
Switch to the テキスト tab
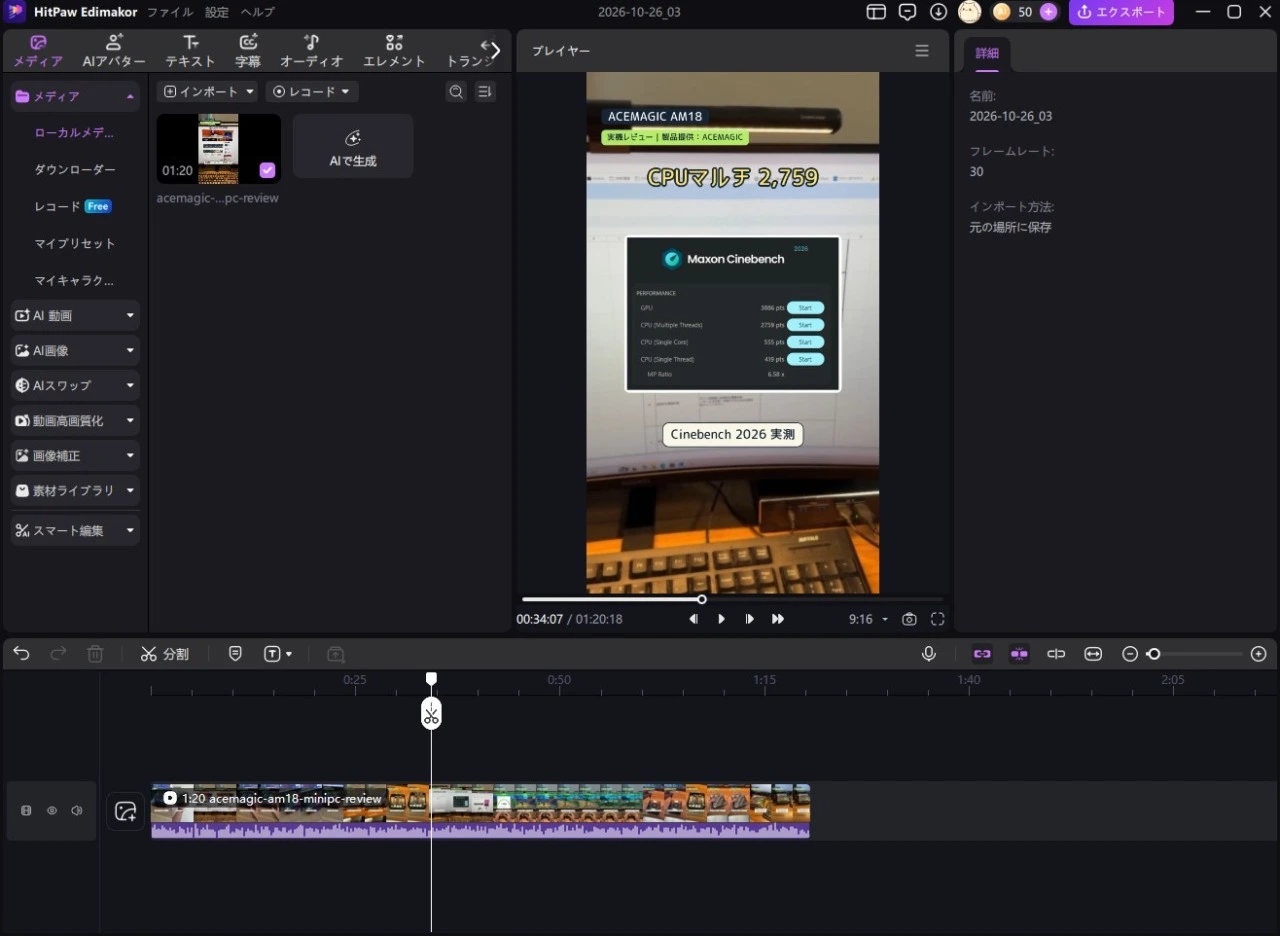click(x=190, y=51)
